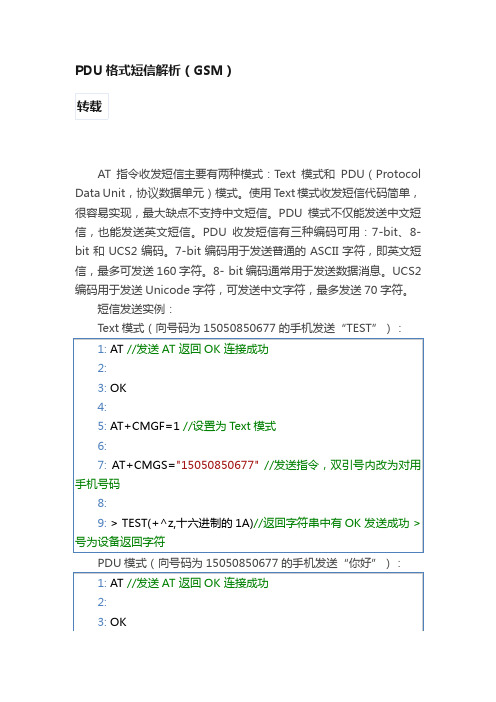Click OK on line 3 of first code box
The height and width of the screenshot is (702, 496).
(x=118, y=388)
